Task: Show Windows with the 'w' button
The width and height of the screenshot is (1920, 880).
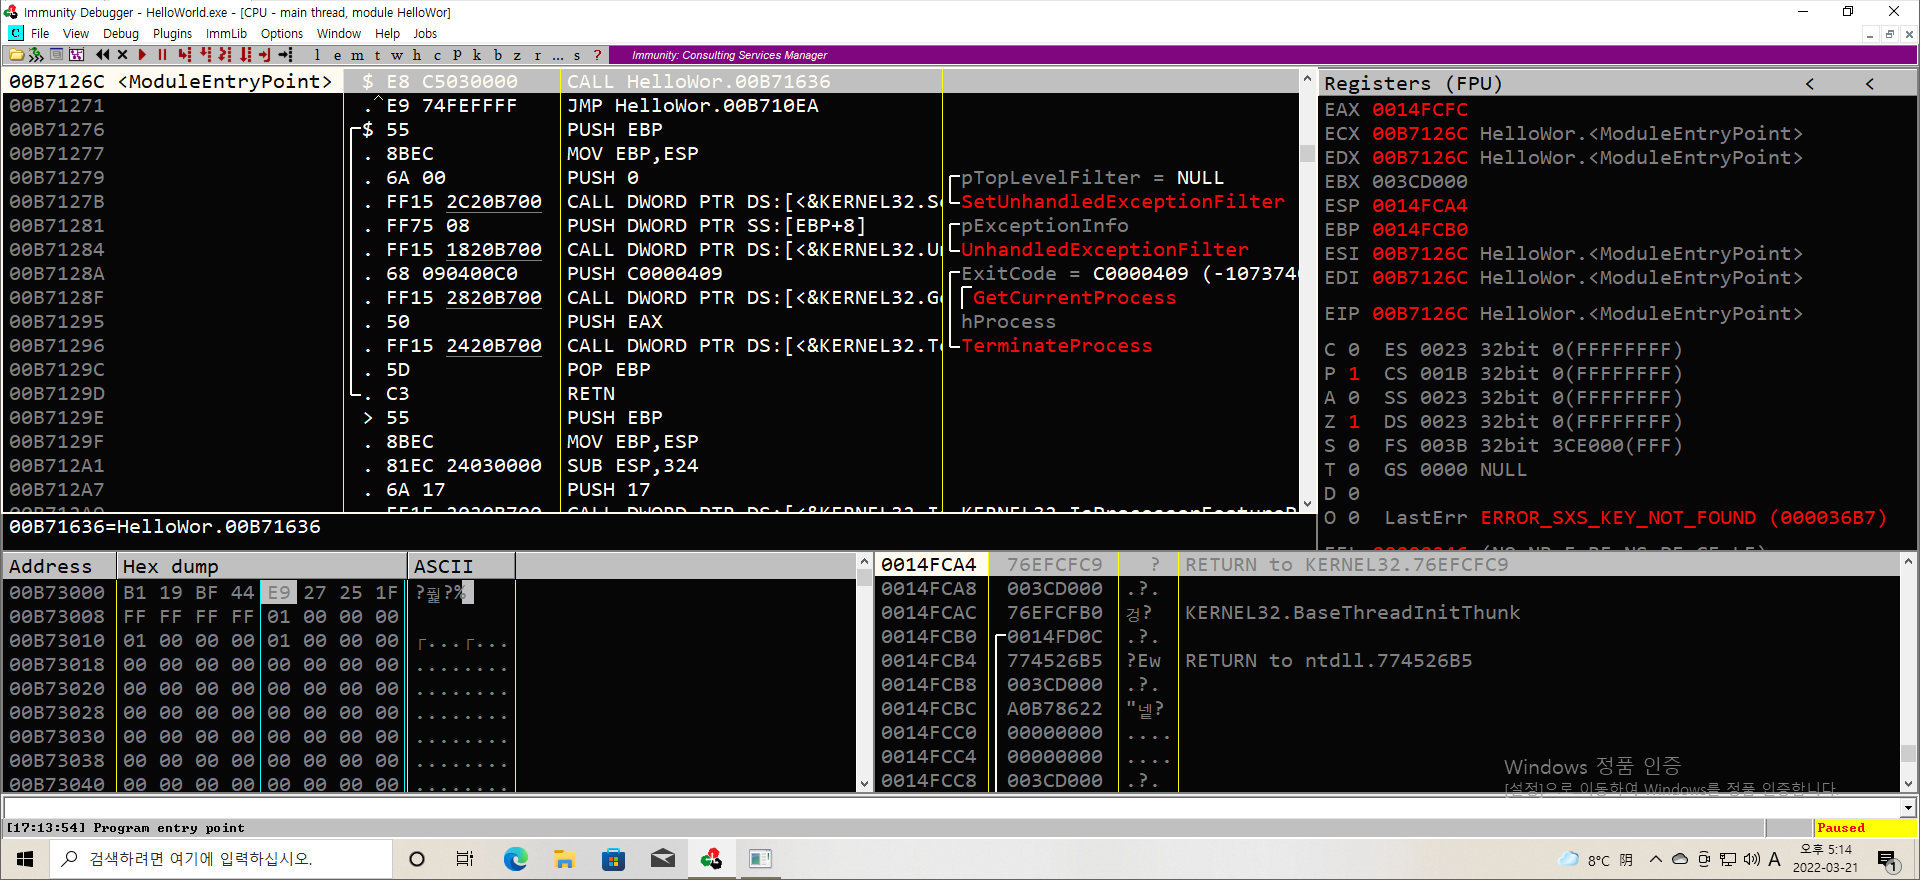Action: [397, 55]
